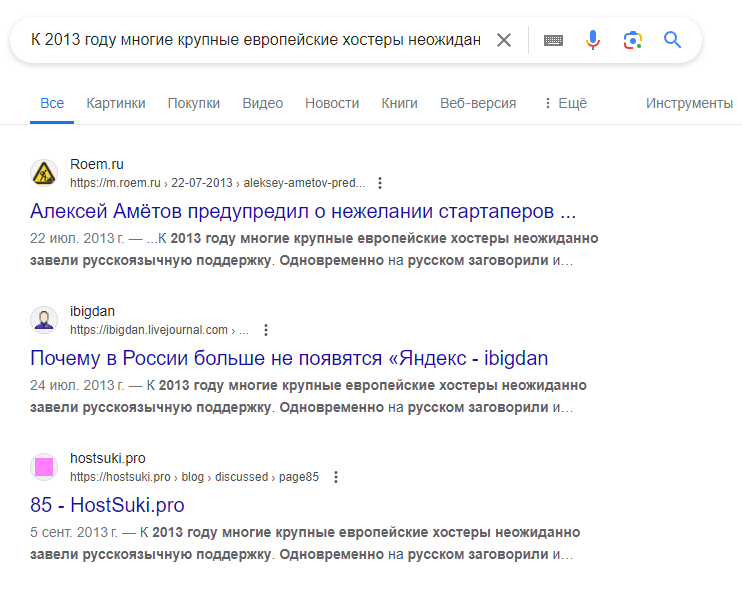Clear the search query with the X icon
Screen dimensions: 742x589
504,40
